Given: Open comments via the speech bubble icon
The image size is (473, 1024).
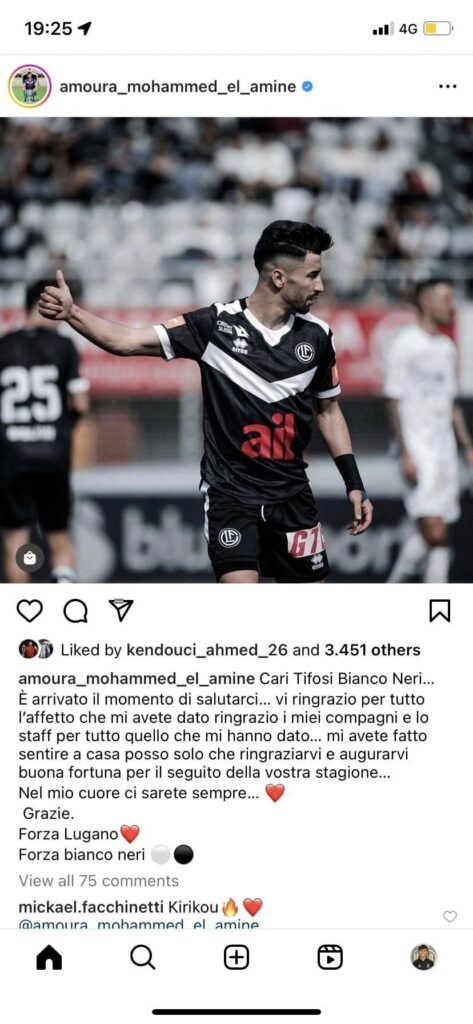Looking at the screenshot, I should click(75, 611).
